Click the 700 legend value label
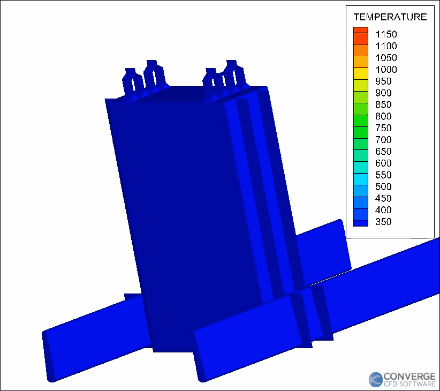The image size is (440, 391). pos(383,140)
